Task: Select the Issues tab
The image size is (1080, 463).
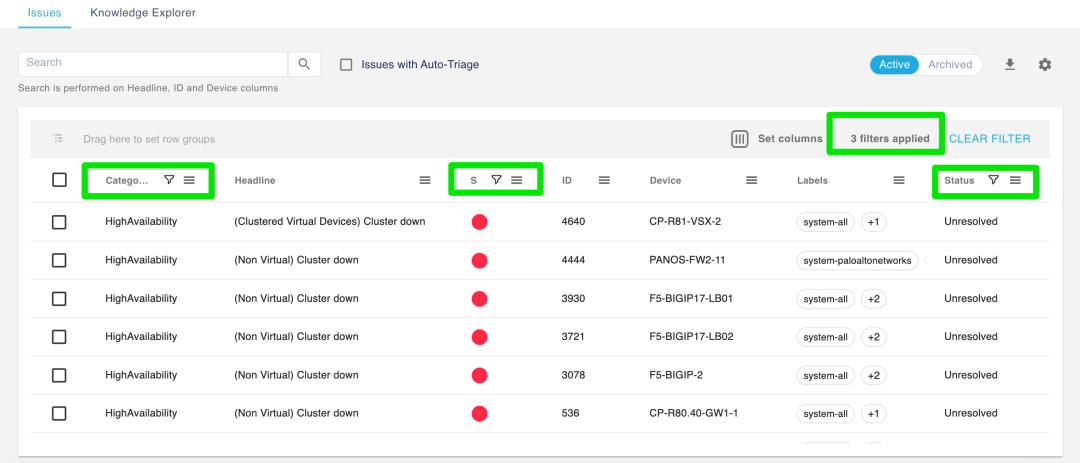Action: coord(44,13)
